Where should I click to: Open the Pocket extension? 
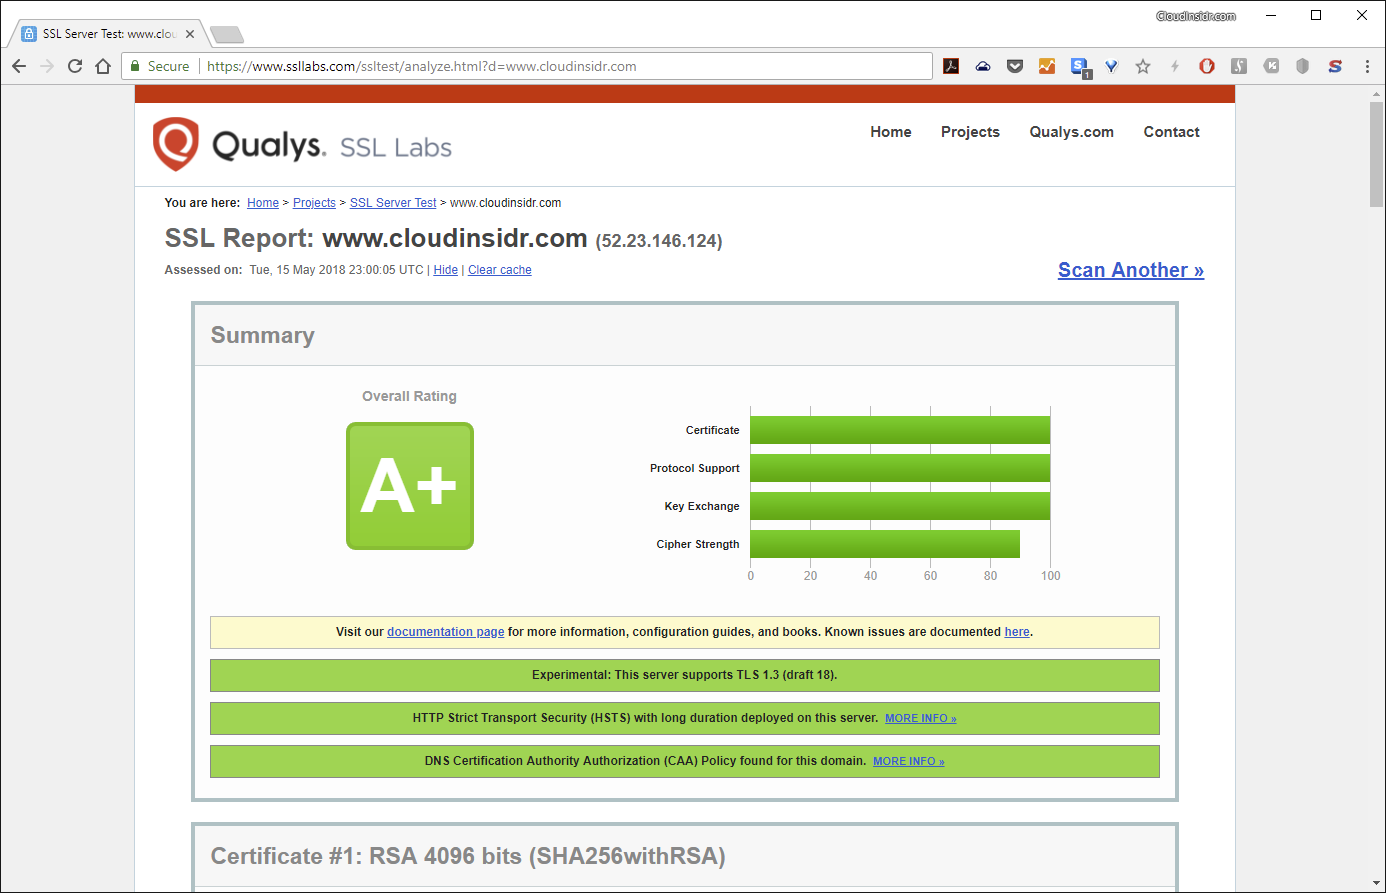click(x=1015, y=66)
